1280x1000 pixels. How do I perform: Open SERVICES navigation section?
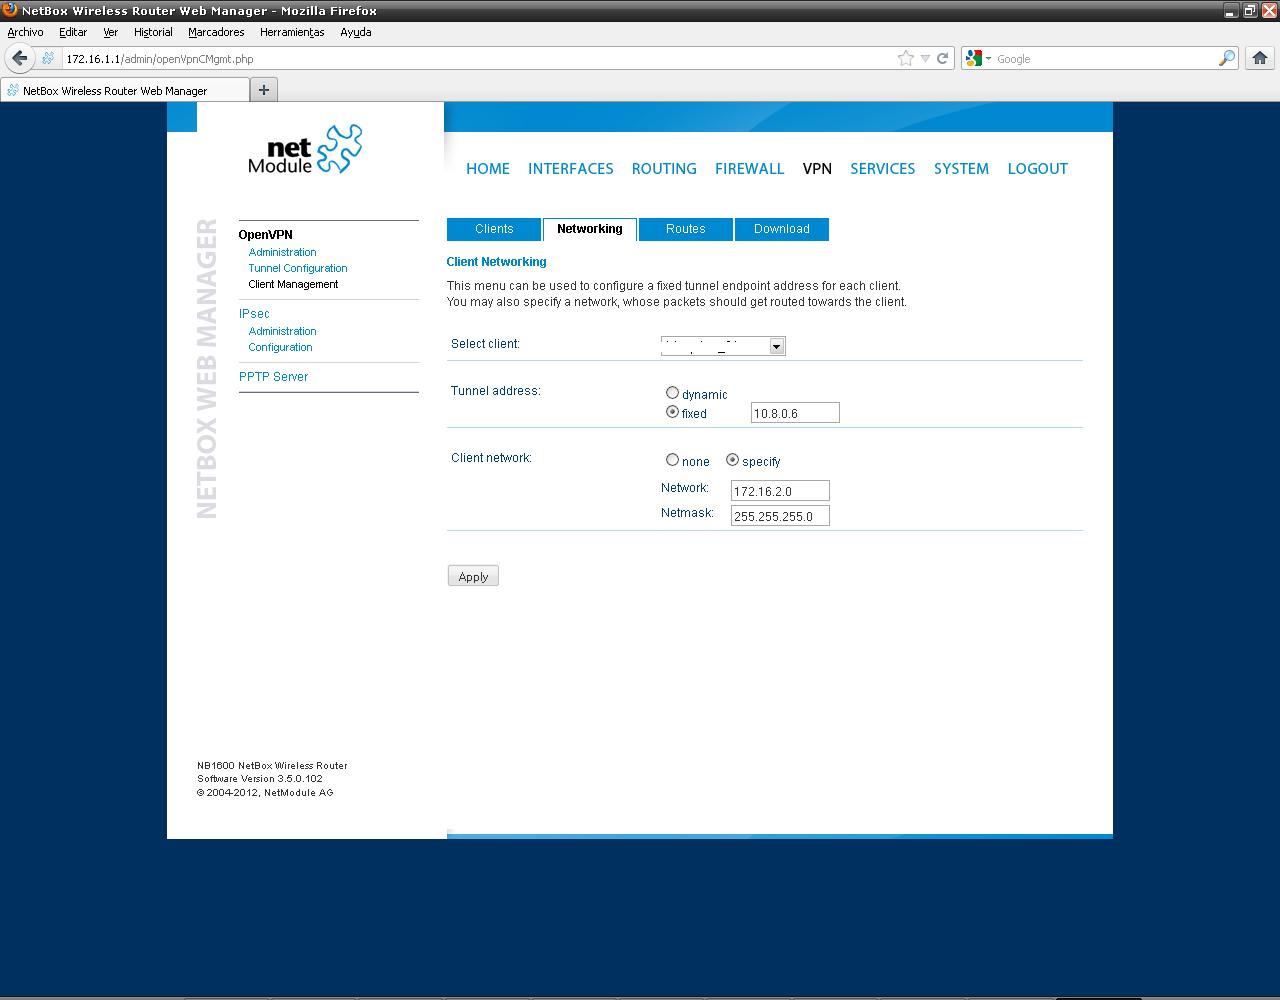pyautogui.click(x=883, y=169)
